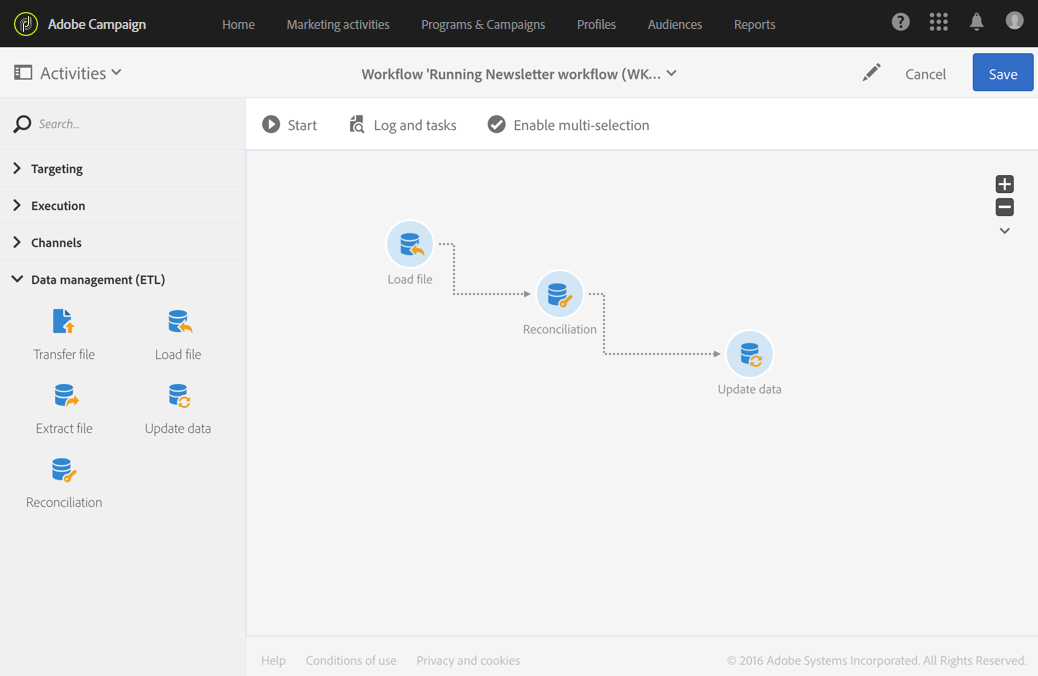Screen dimensions: 1038x676
Task: Open the help question mark icon
Action: pyautogui.click(x=900, y=22)
